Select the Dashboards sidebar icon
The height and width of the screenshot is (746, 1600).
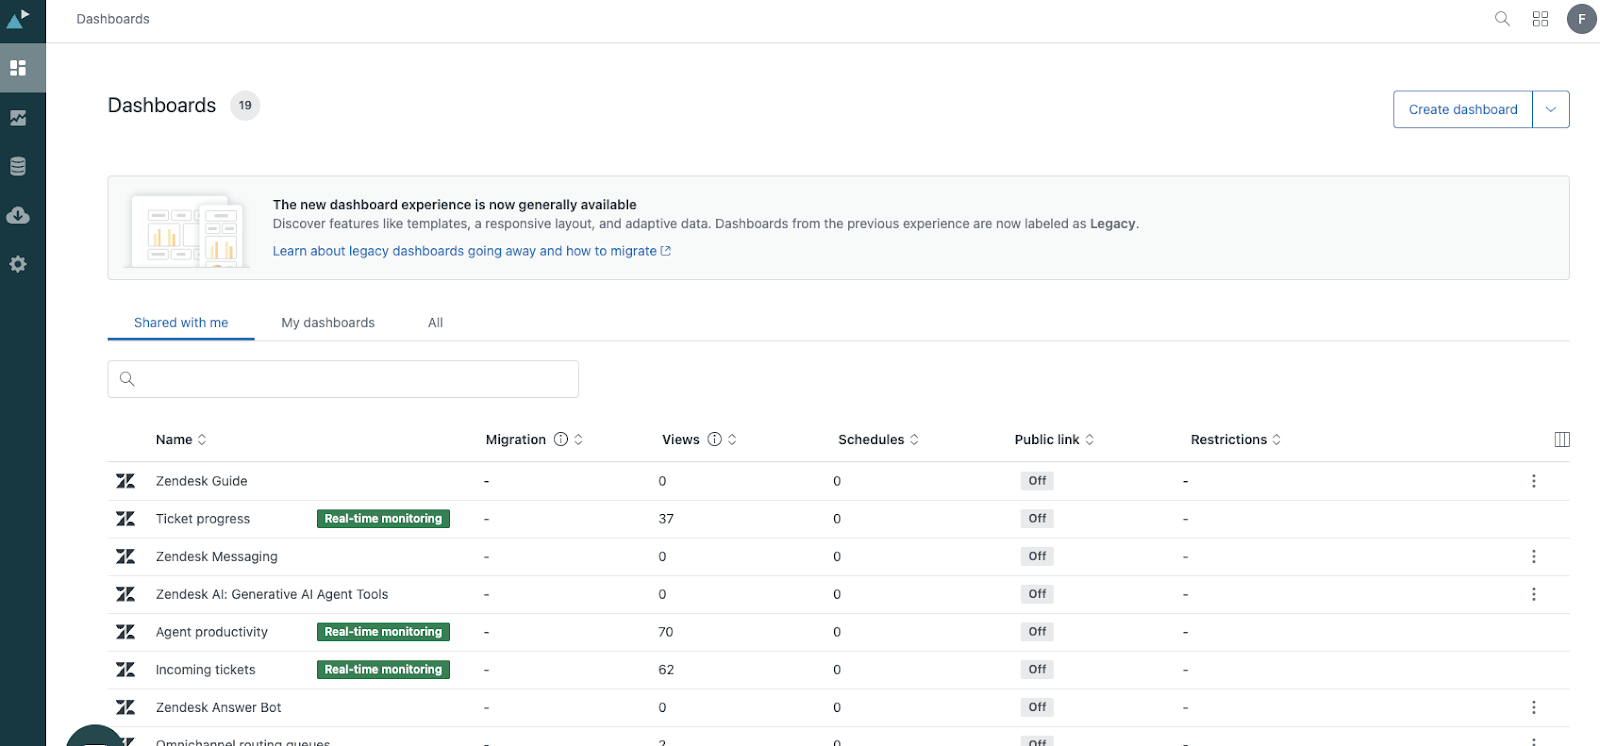(x=18, y=68)
